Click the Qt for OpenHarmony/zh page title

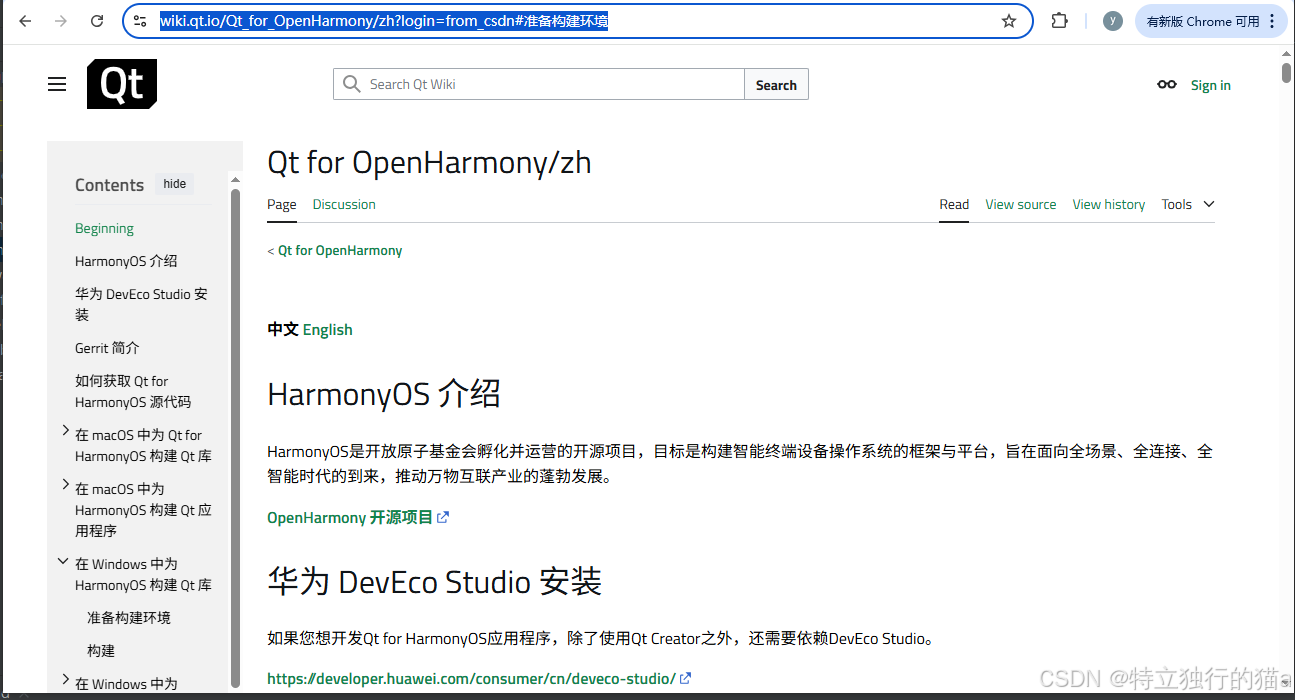pyautogui.click(x=429, y=162)
